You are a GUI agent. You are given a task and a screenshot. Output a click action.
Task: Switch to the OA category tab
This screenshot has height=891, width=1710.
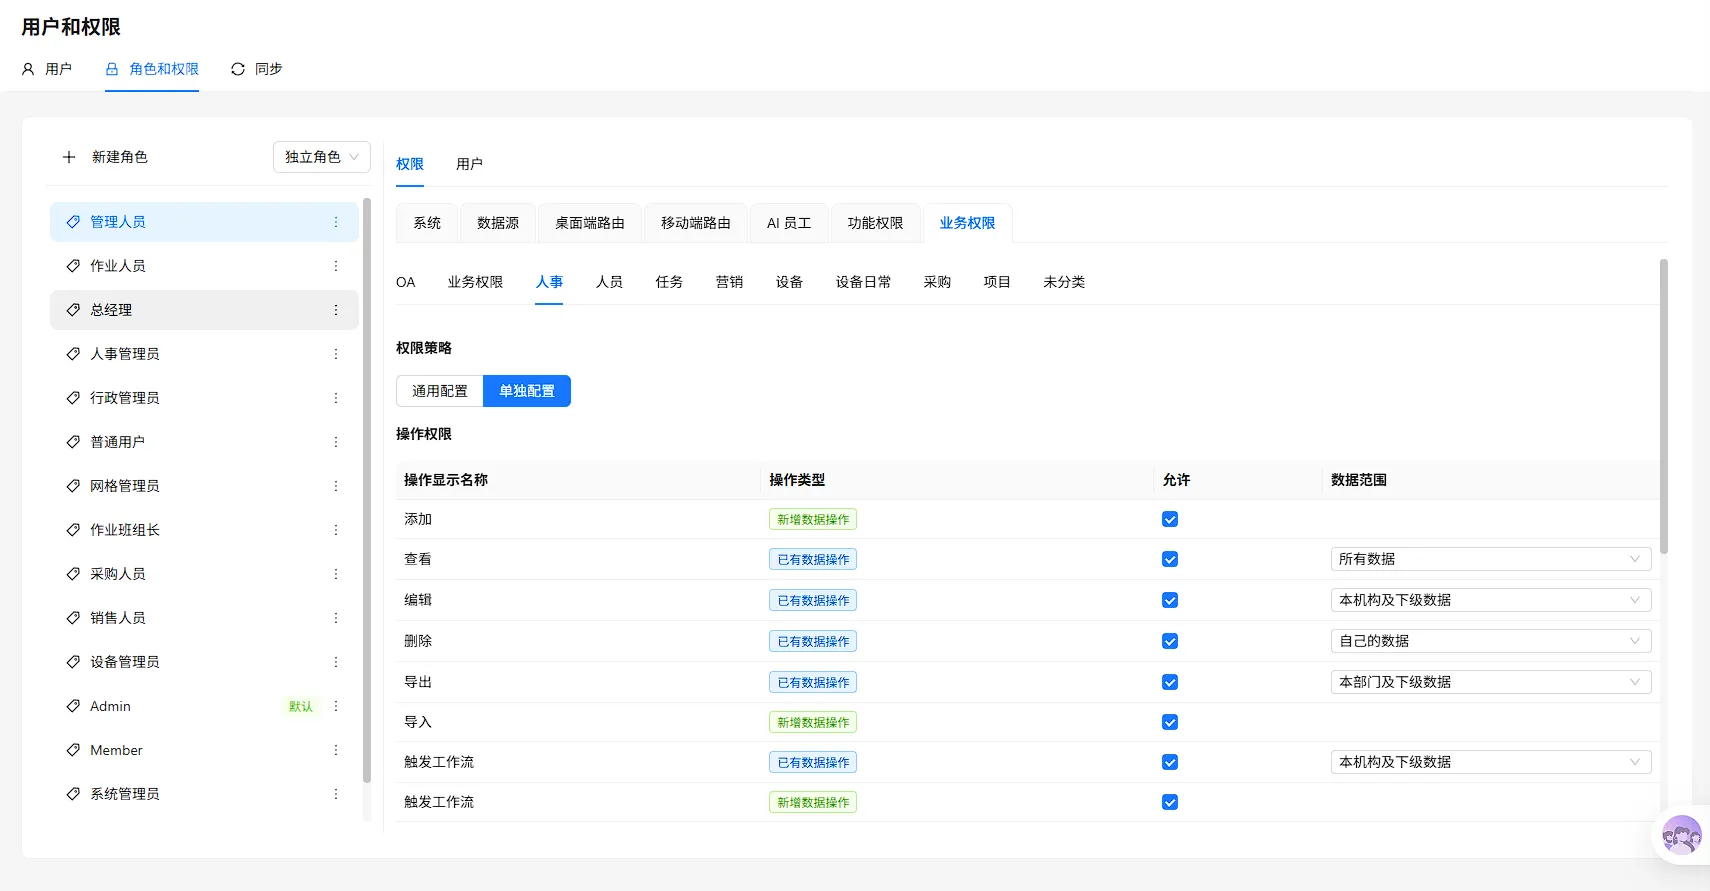click(x=405, y=282)
